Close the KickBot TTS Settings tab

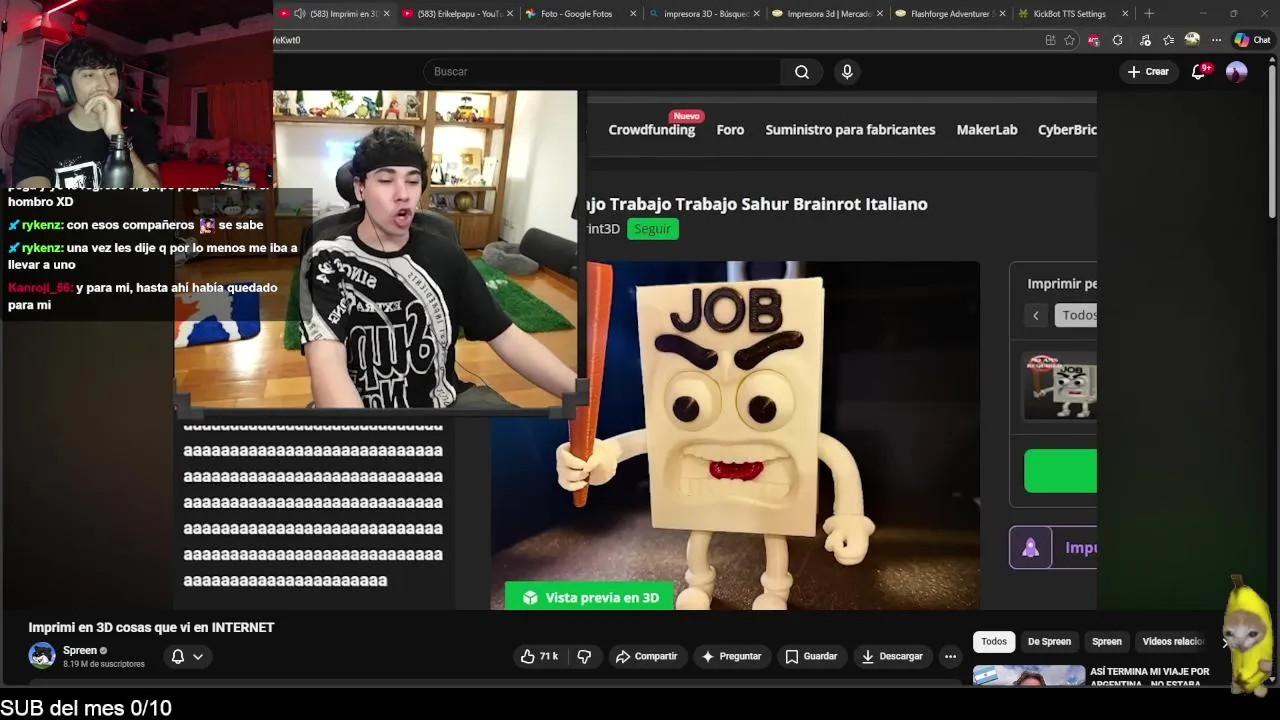[1125, 14]
